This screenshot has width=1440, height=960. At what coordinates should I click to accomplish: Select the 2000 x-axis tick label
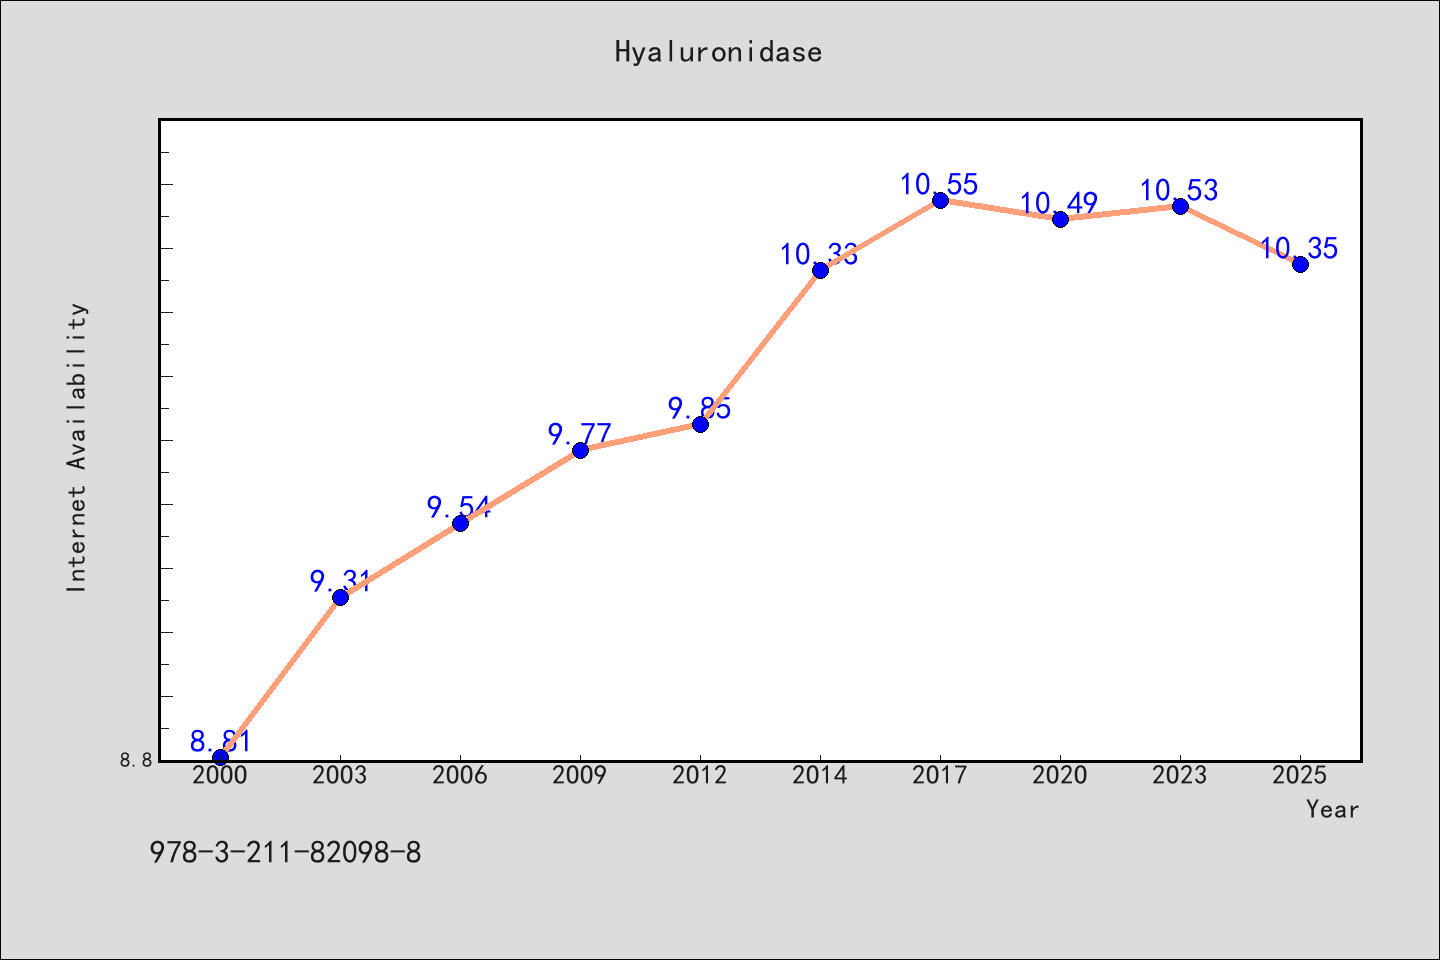(x=220, y=775)
